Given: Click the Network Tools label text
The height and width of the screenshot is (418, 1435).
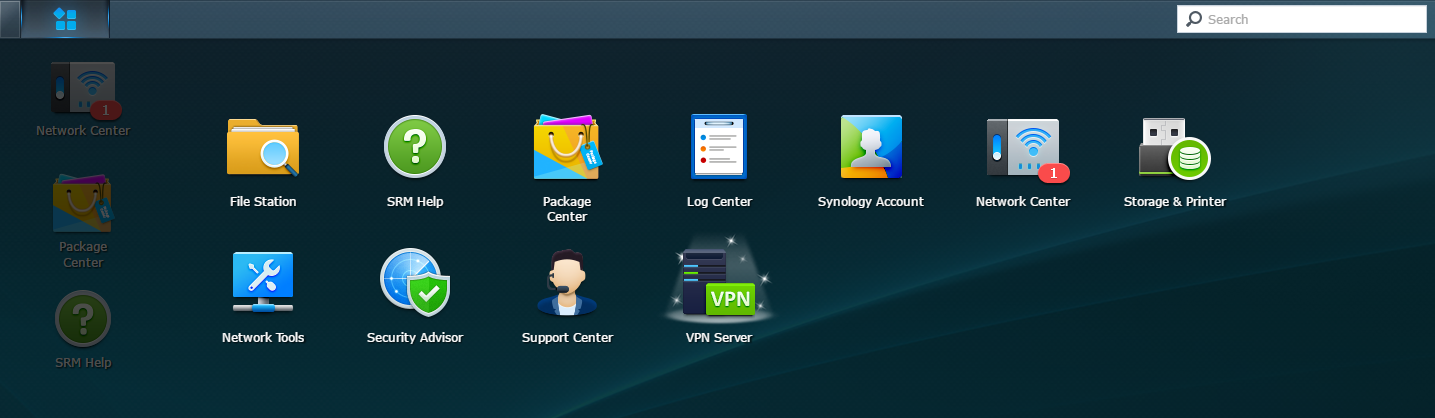Looking at the screenshot, I should pos(263,337).
